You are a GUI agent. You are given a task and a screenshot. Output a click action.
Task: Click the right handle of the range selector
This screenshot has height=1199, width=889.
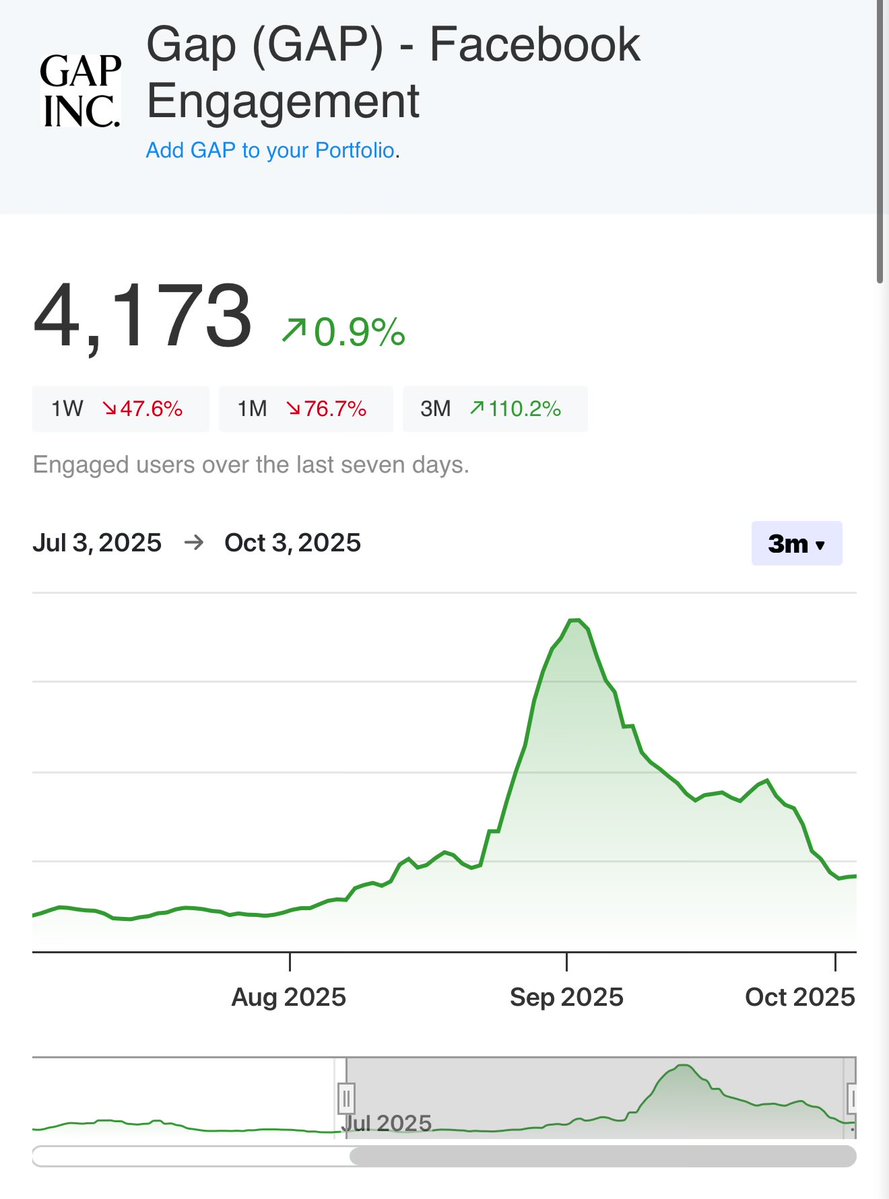[x=852, y=1100]
